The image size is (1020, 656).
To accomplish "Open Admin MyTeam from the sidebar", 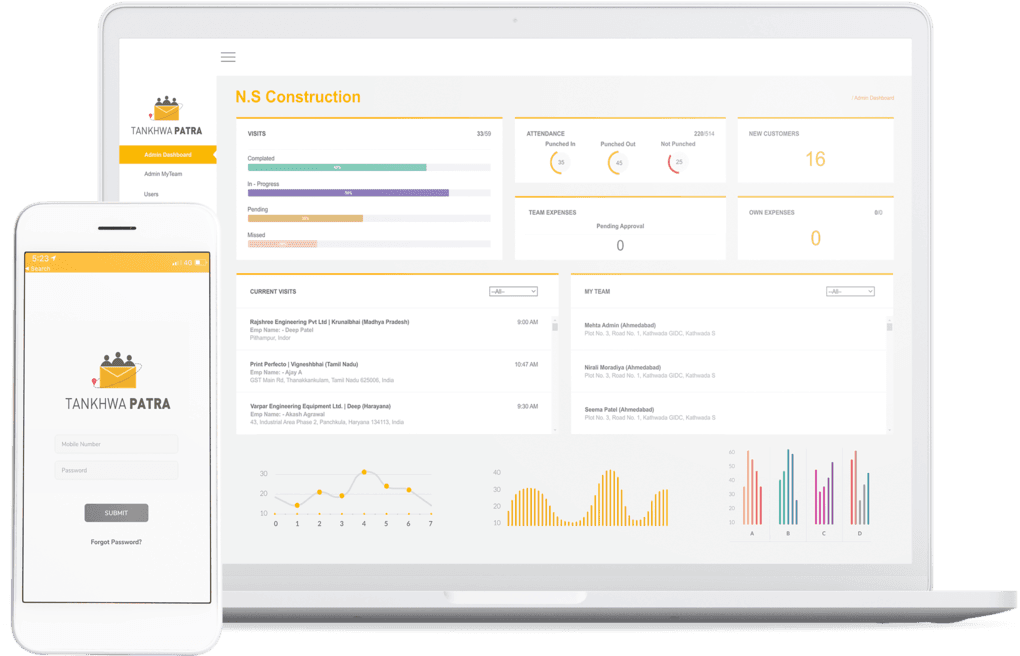I will point(163,174).
